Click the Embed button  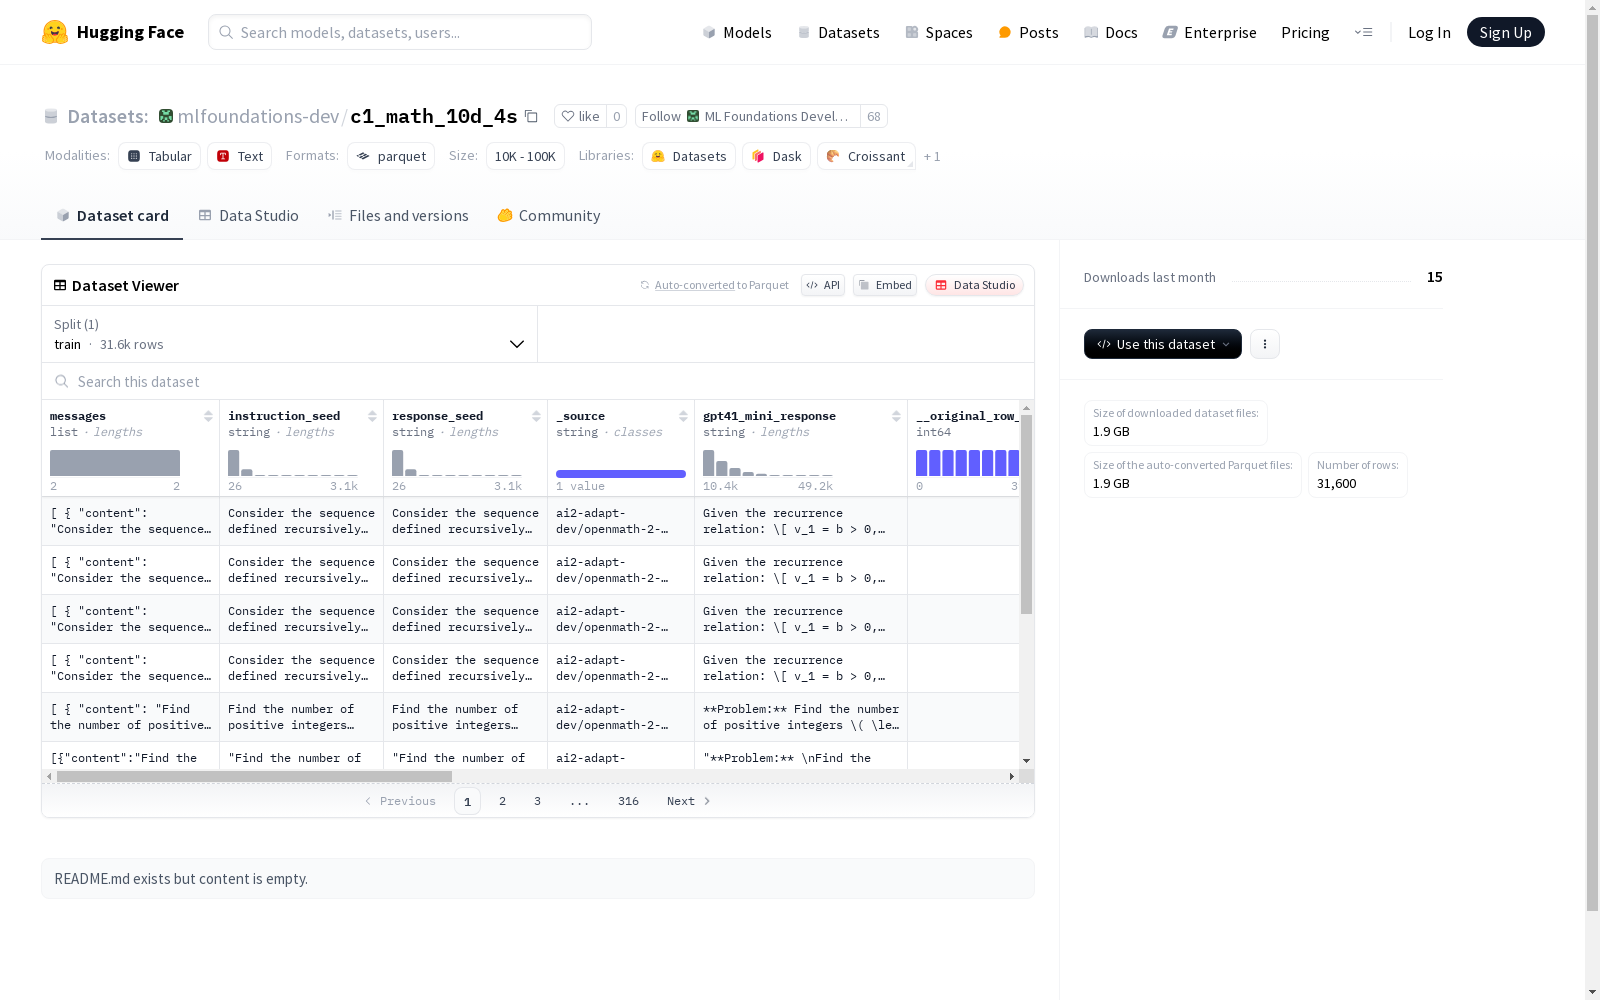(885, 285)
